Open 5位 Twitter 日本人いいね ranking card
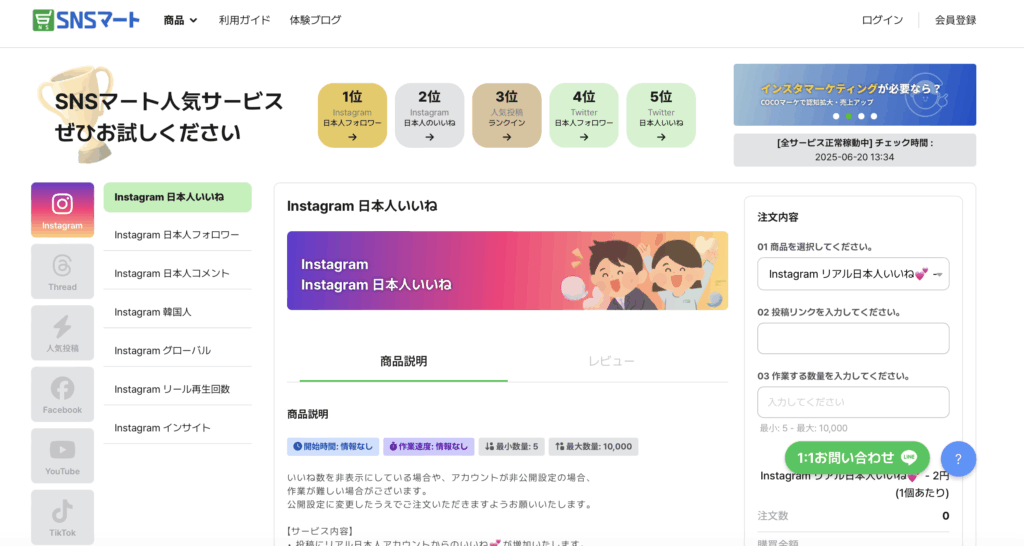The height and width of the screenshot is (546, 1024). pyautogui.click(x=661, y=116)
